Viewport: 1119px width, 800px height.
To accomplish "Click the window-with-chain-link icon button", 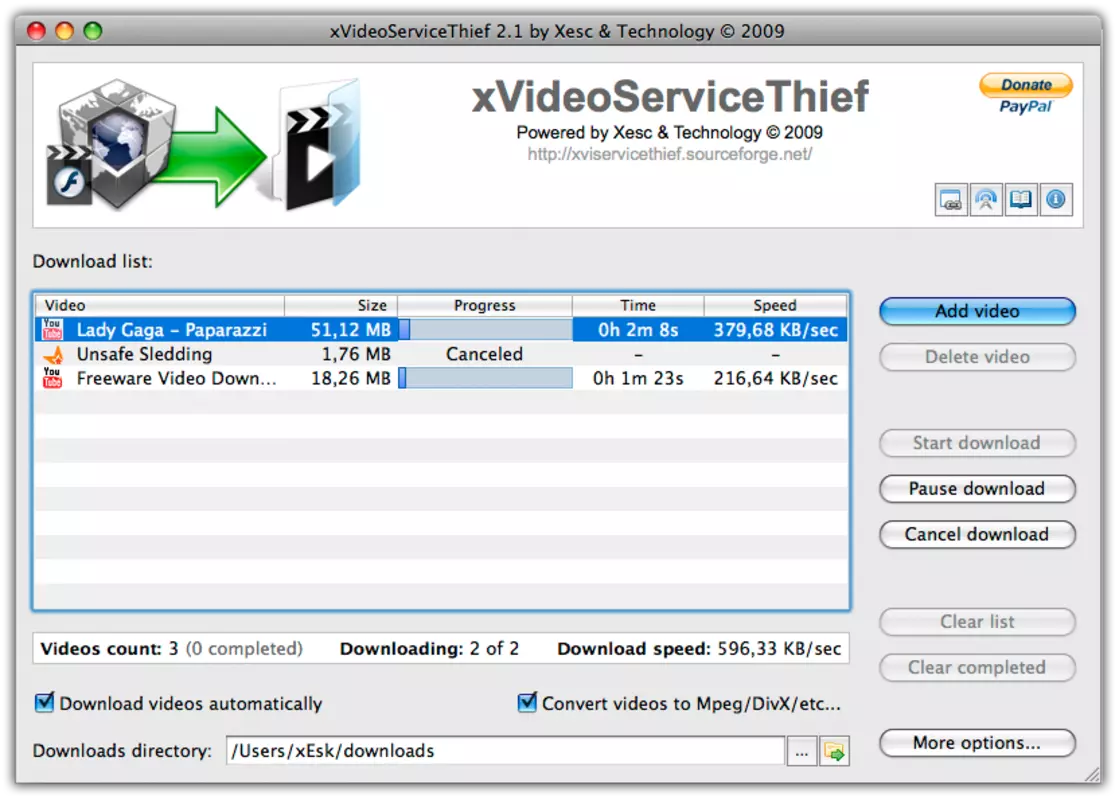I will [x=951, y=201].
